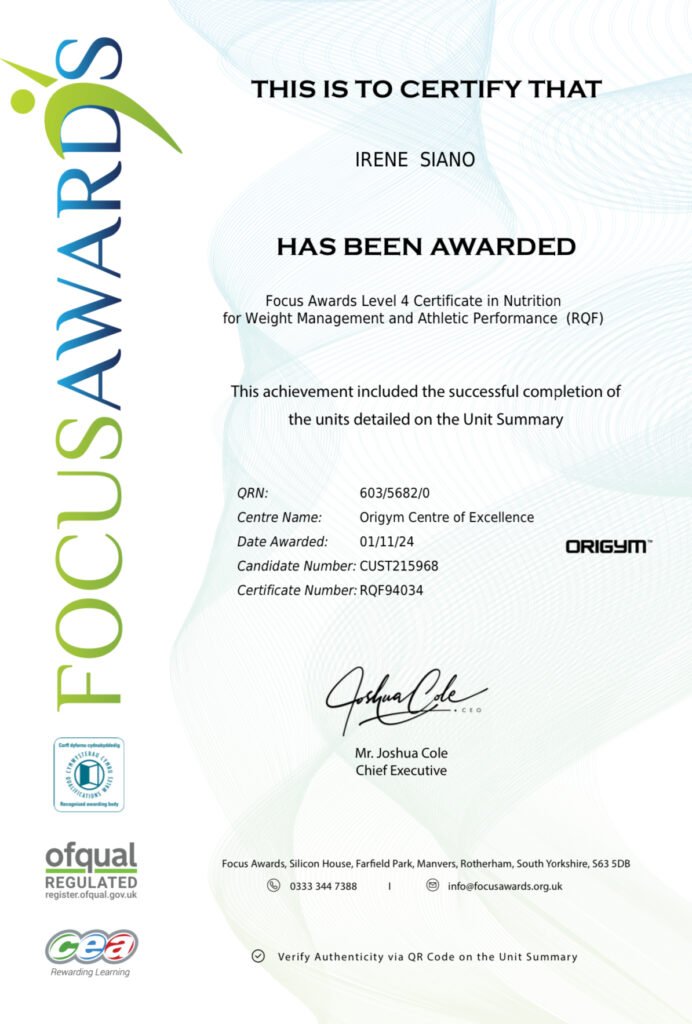Click the Joshua Cole signature
The width and height of the screenshot is (692, 1024).
point(406,697)
